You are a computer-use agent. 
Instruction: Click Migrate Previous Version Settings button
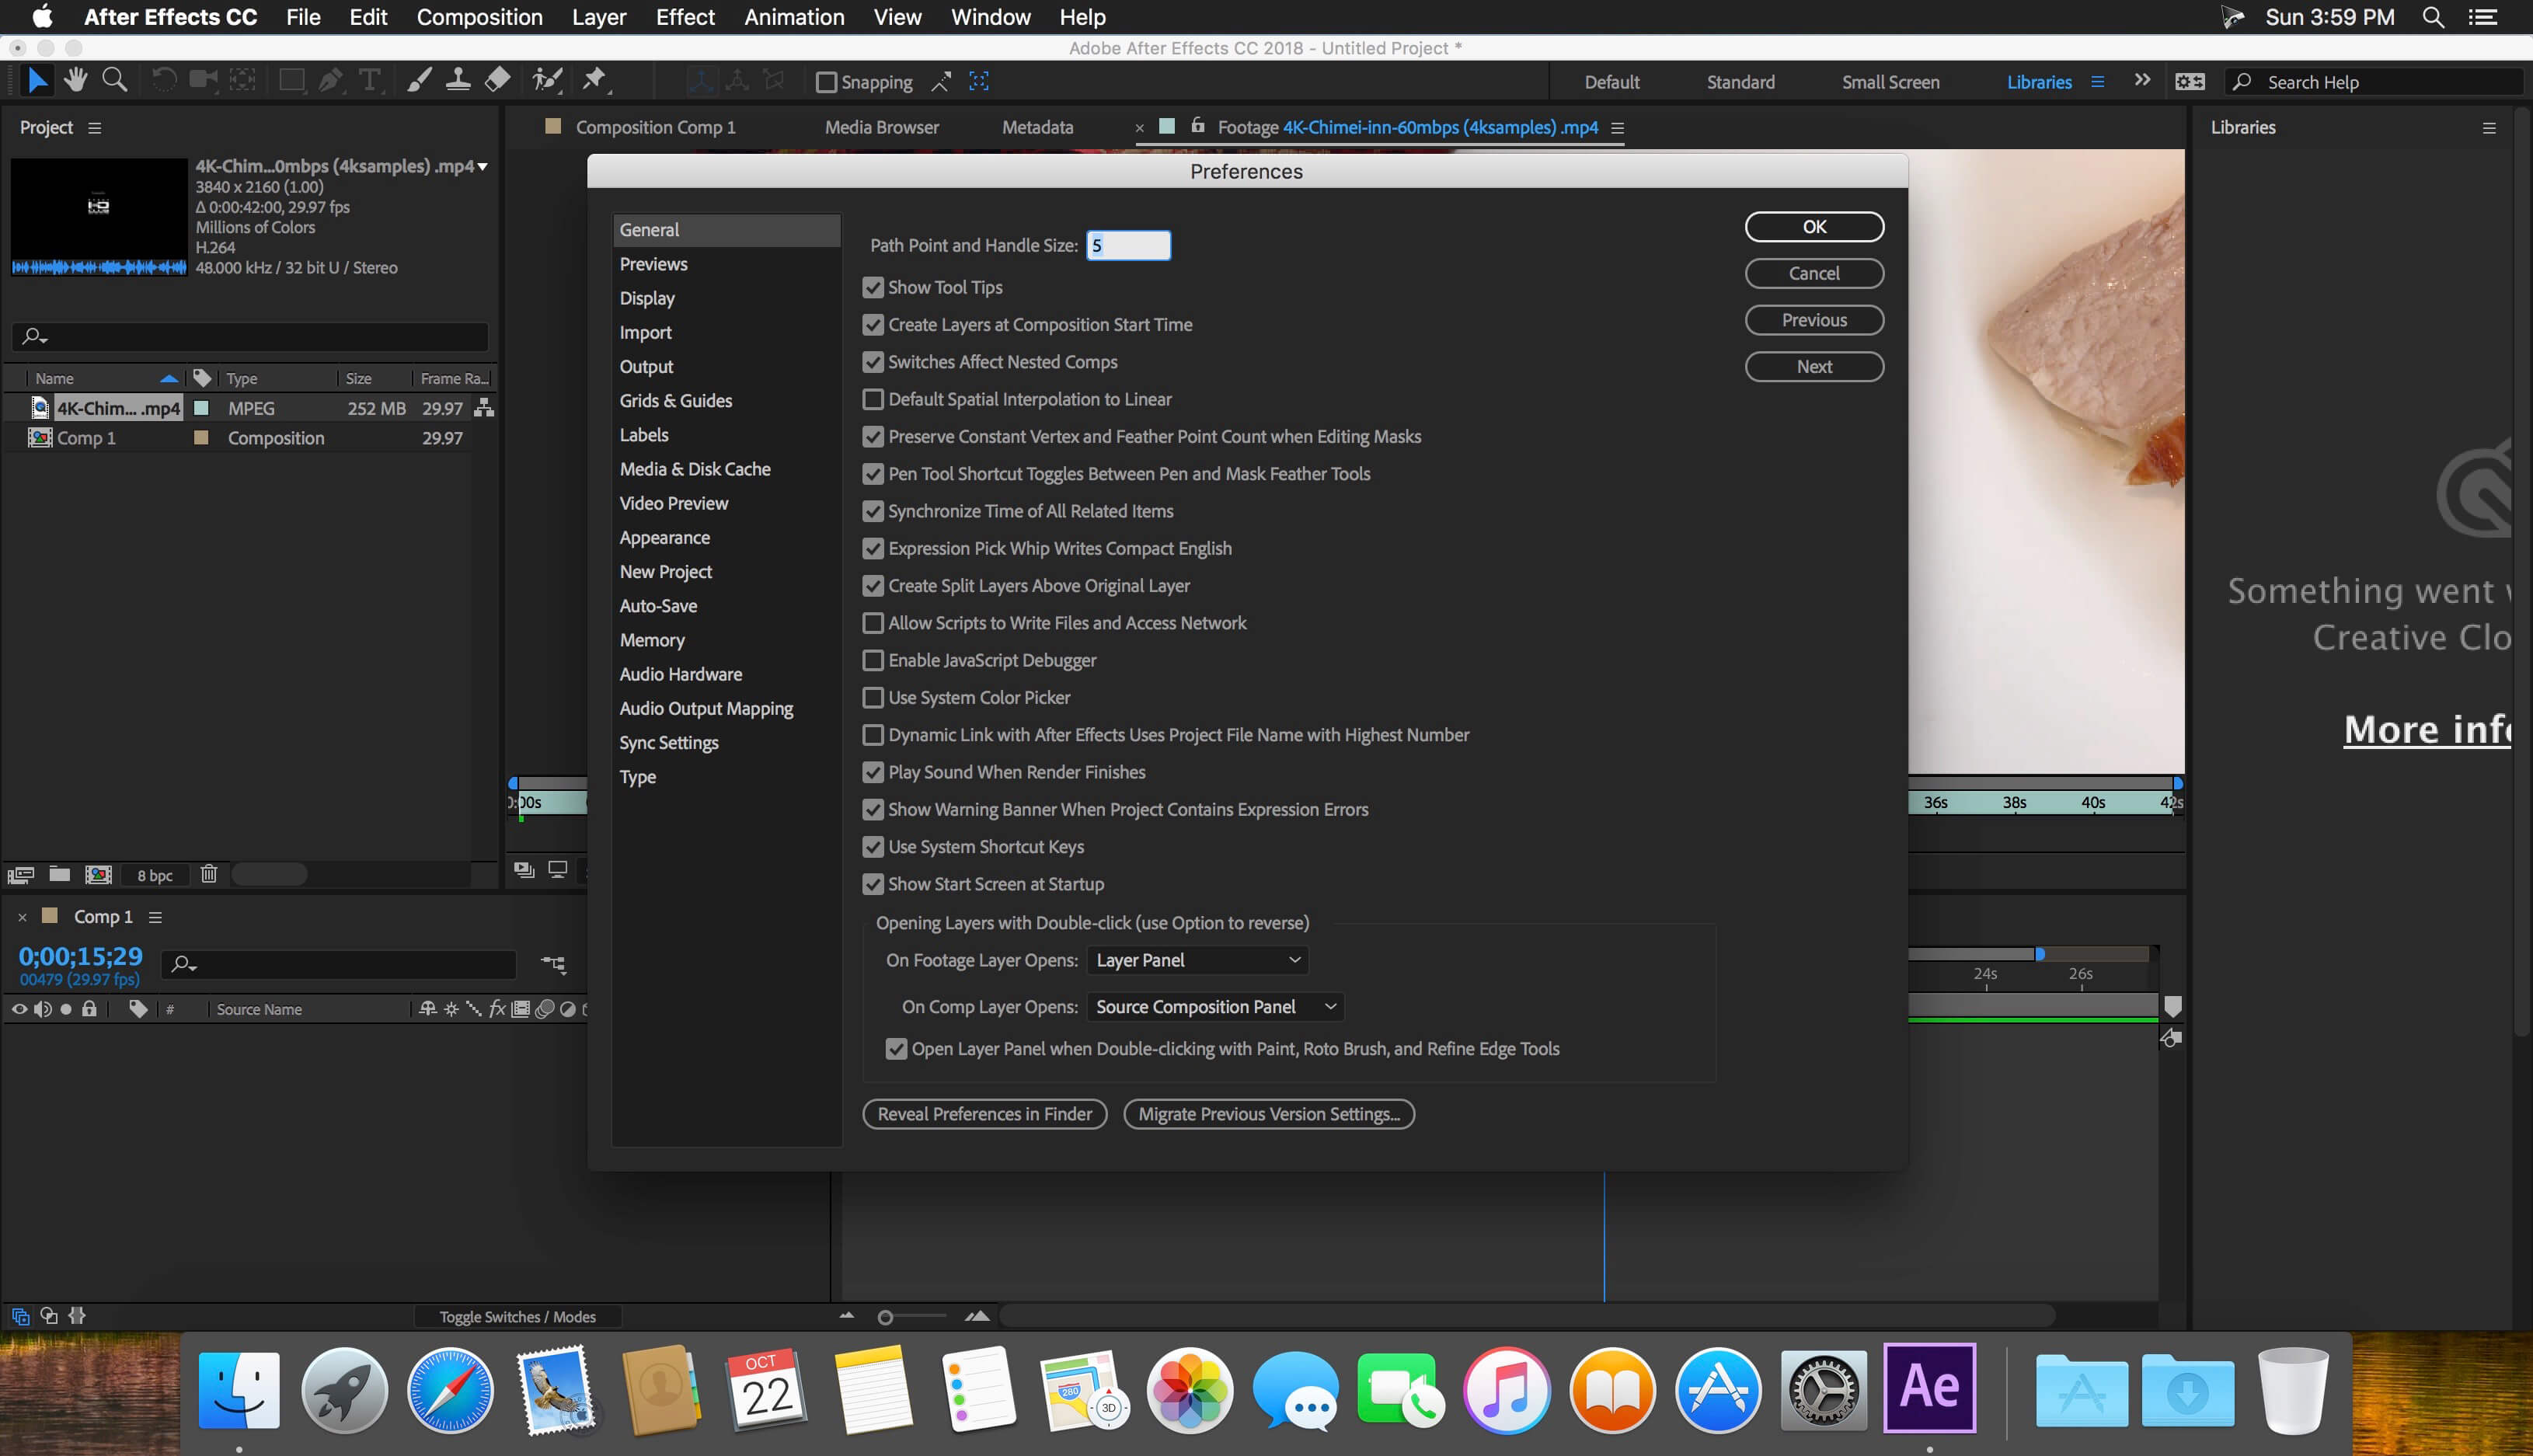pyautogui.click(x=1268, y=1113)
